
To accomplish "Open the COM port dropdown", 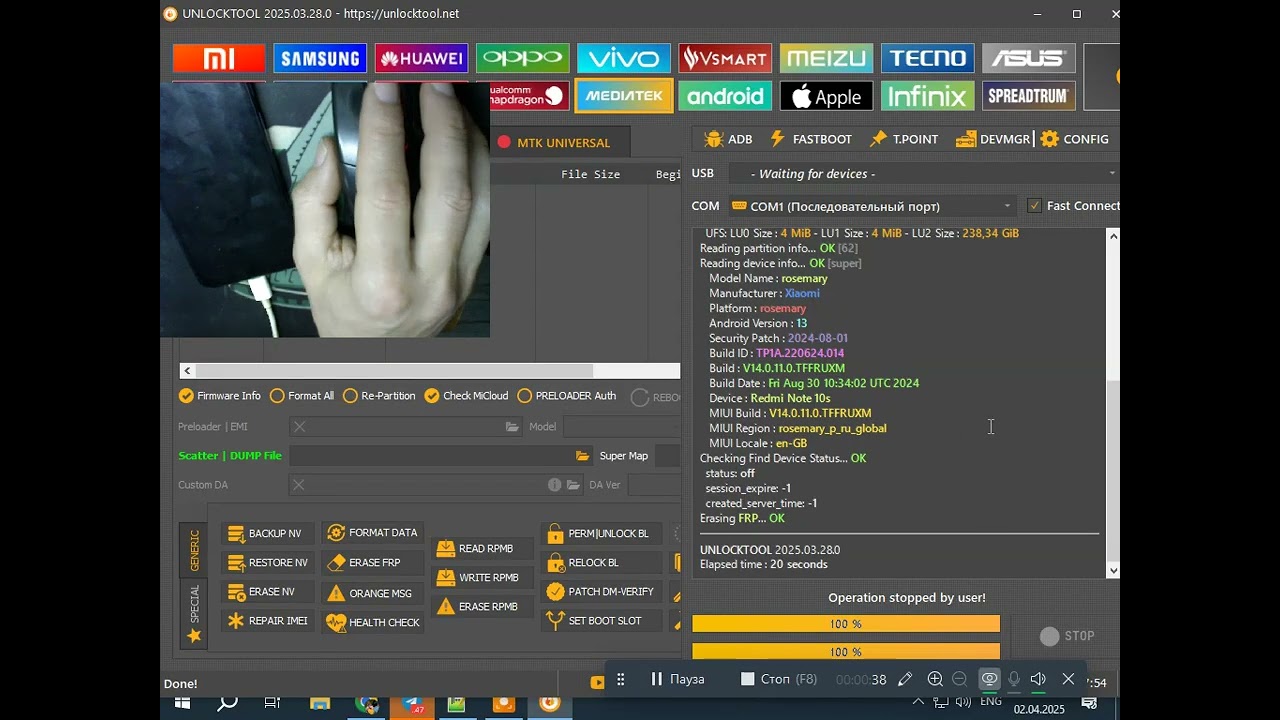I will click(1008, 206).
